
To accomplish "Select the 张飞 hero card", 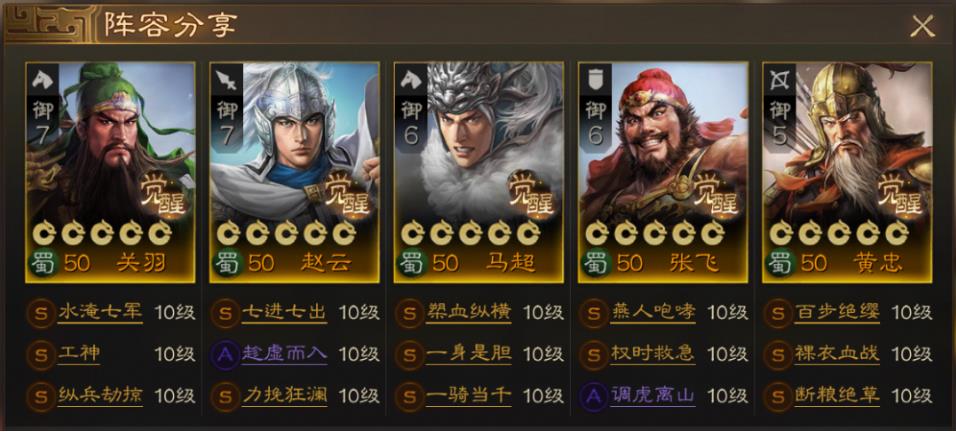I will click(663, 172).
